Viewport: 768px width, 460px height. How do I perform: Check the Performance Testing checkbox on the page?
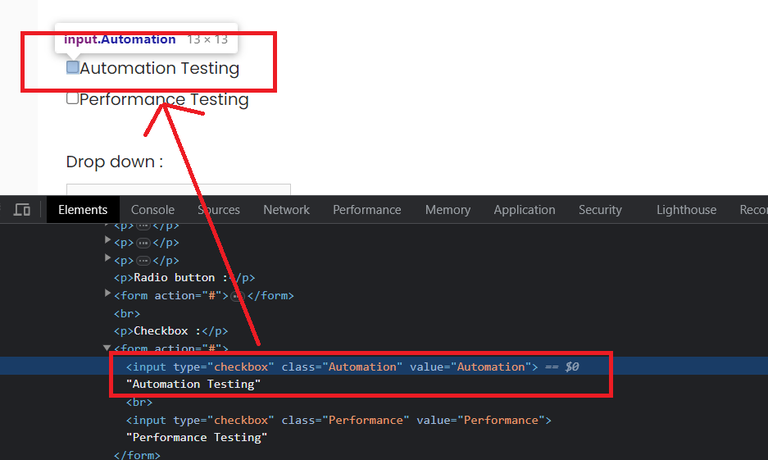click(x=72, y=98)
